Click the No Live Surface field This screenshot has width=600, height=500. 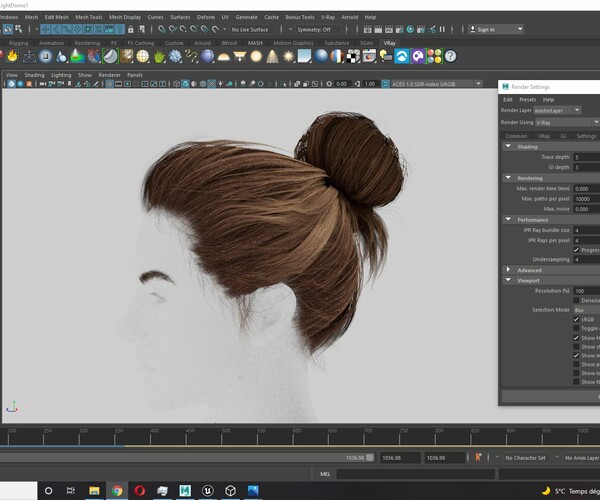point(250,29)
